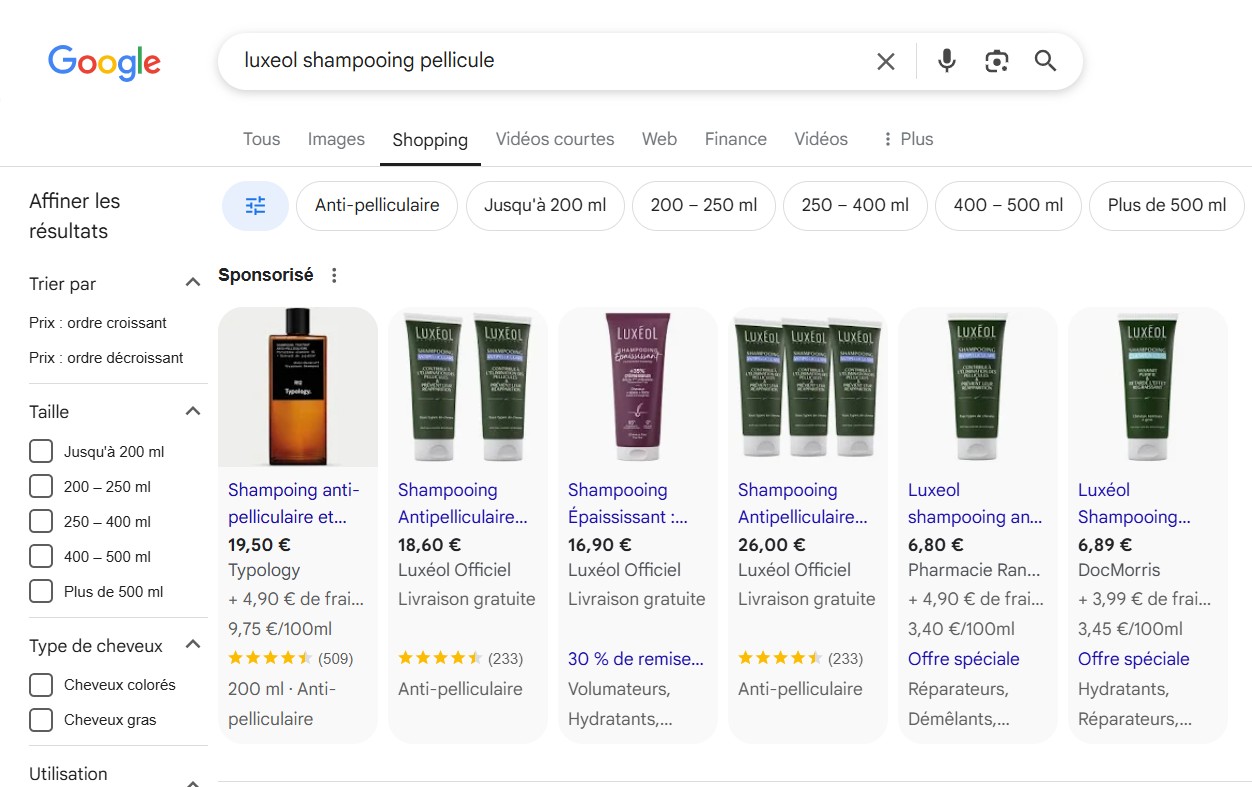The image size is (1252, 787).
Task: Open the Vidéos courtes tab
Action: pyautogui.click(x=555, y=139)
